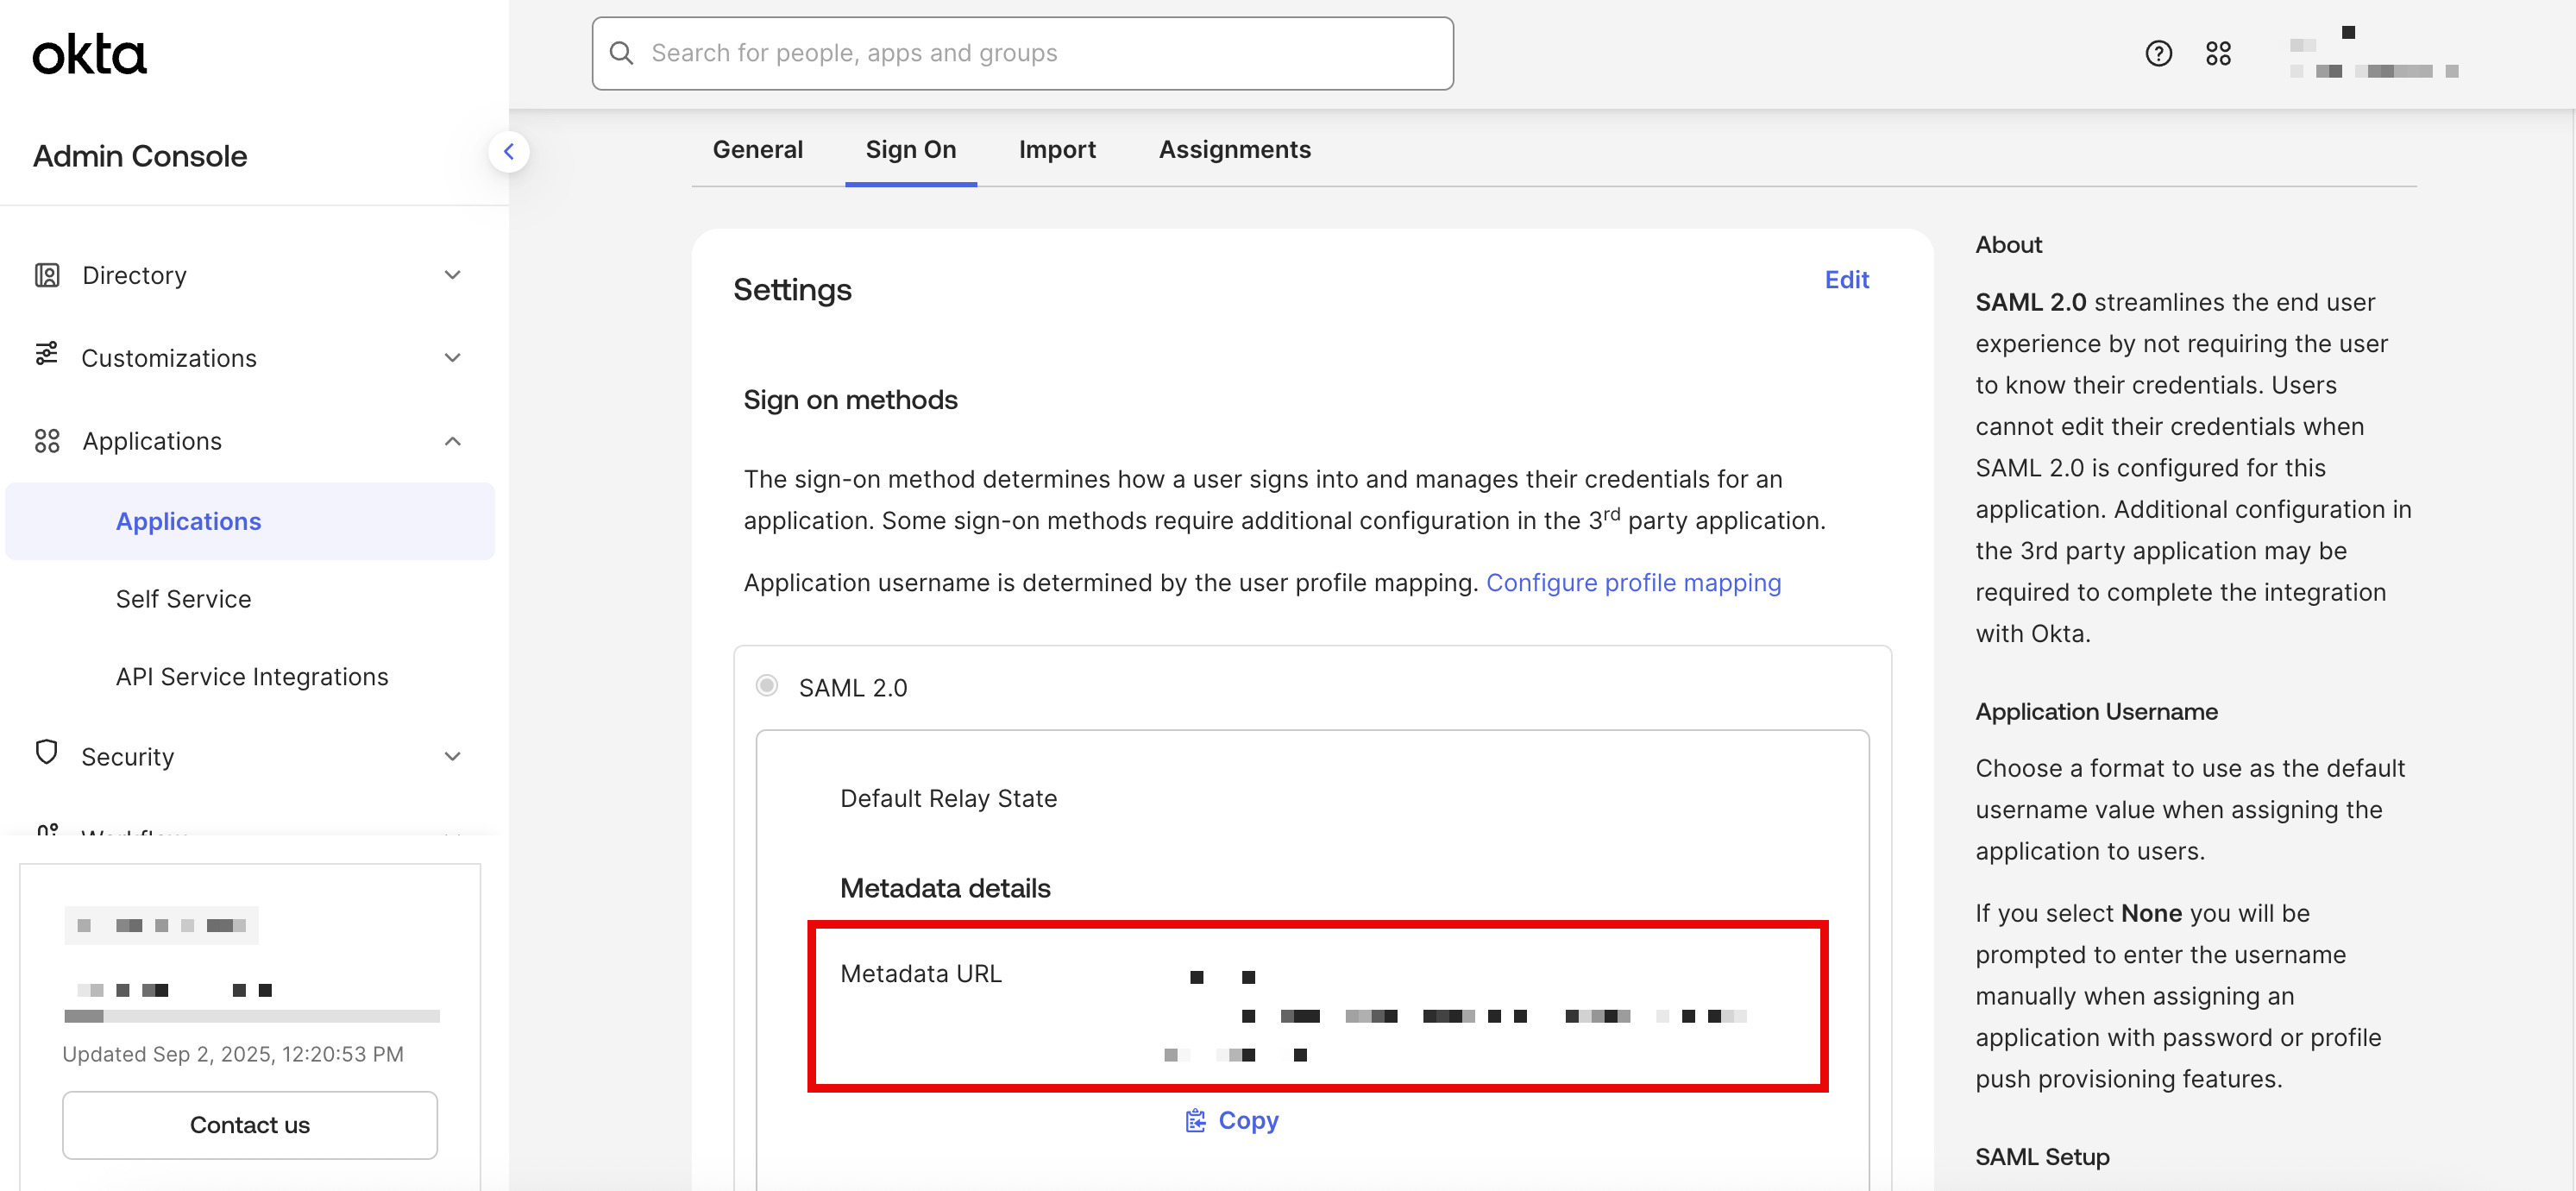Click the search magnifier icon

tap(622, 53)
